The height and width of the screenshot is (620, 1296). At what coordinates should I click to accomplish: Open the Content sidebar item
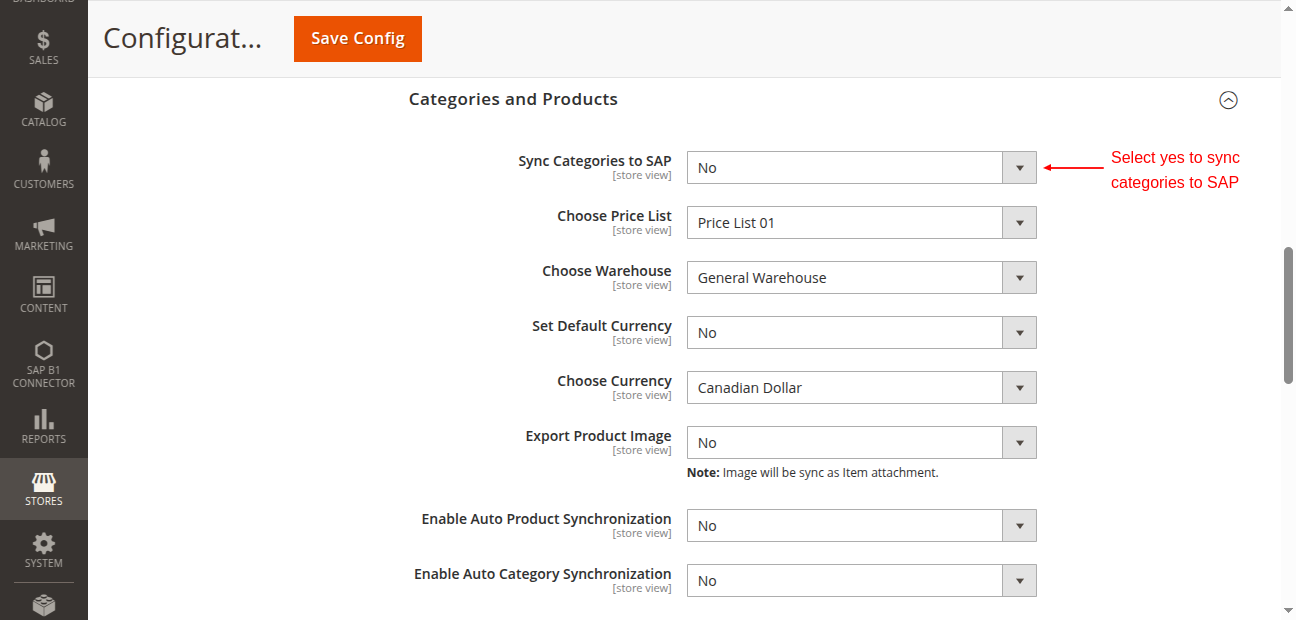point(43,292)
